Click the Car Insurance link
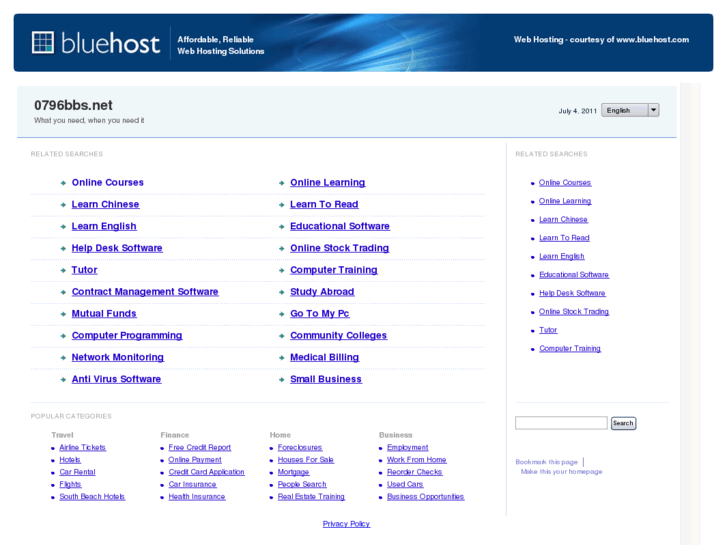This screenshot has height=545, width=727. (x=192, y=484)
